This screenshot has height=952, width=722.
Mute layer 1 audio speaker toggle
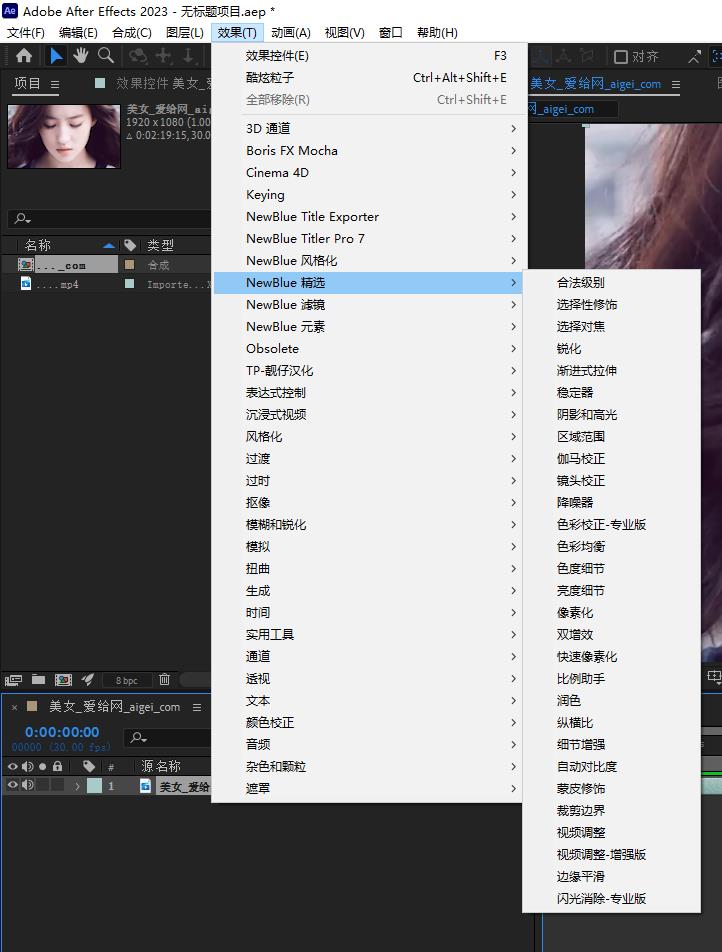tap(27, 785)
